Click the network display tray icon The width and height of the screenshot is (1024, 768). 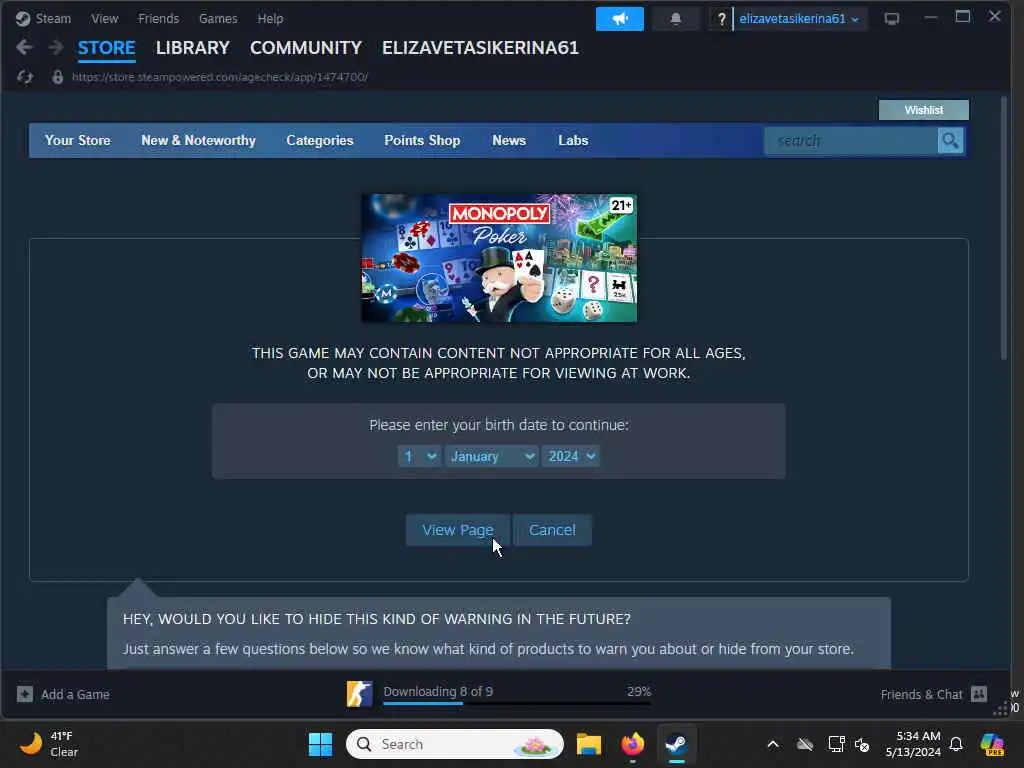836,744
